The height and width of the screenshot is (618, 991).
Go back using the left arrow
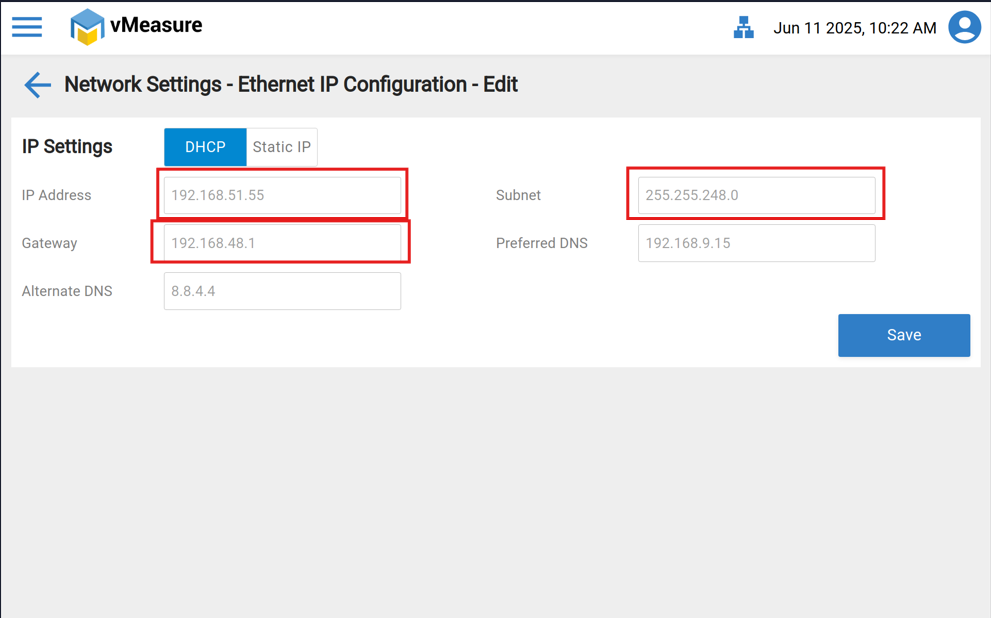37,85
